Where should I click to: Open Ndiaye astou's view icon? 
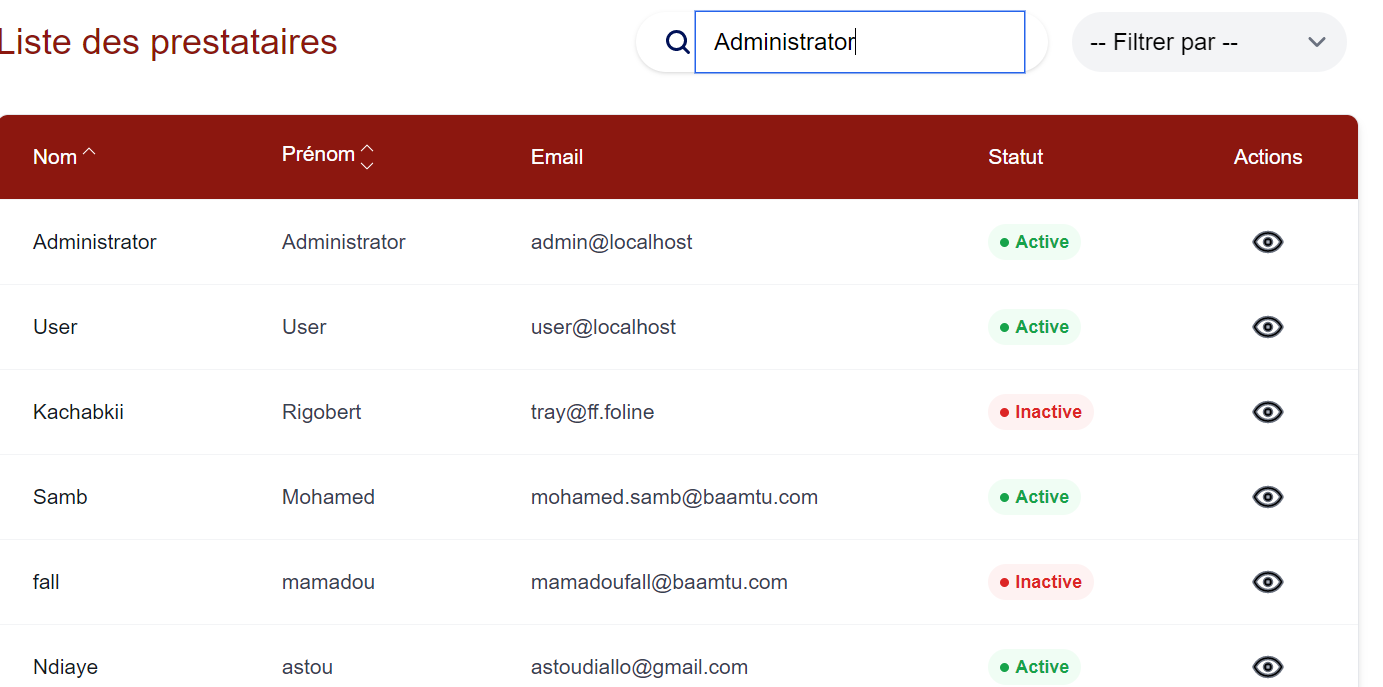[x=1267, y=667]
